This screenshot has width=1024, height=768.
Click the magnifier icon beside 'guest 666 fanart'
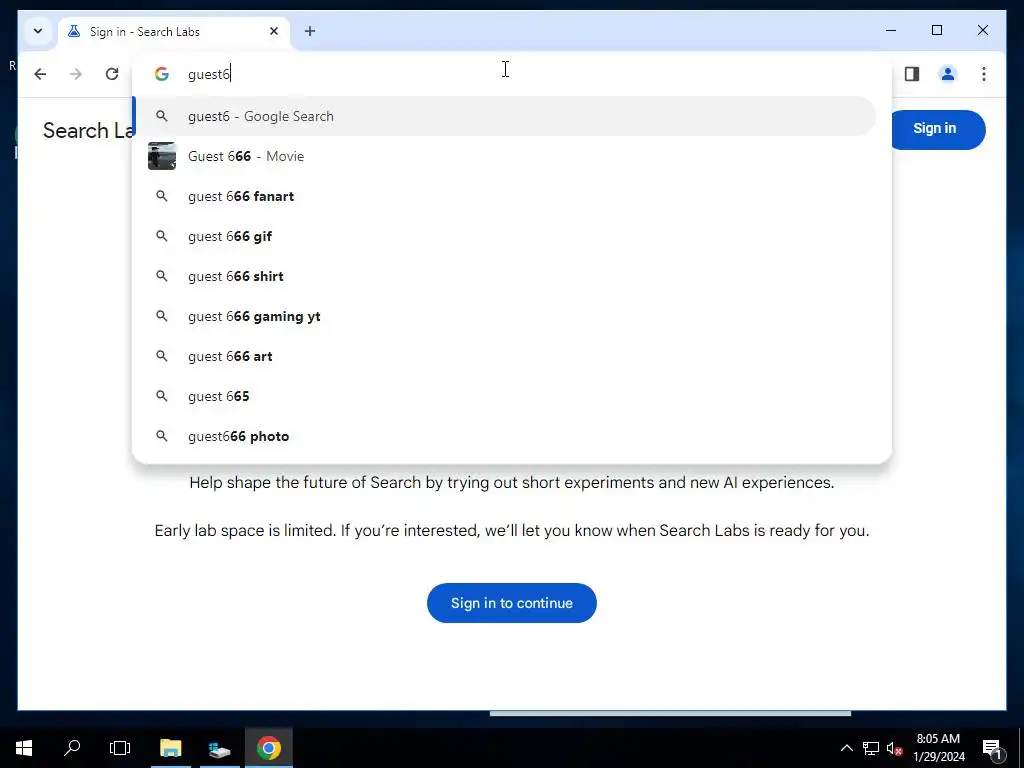click(x=161, y=196)
